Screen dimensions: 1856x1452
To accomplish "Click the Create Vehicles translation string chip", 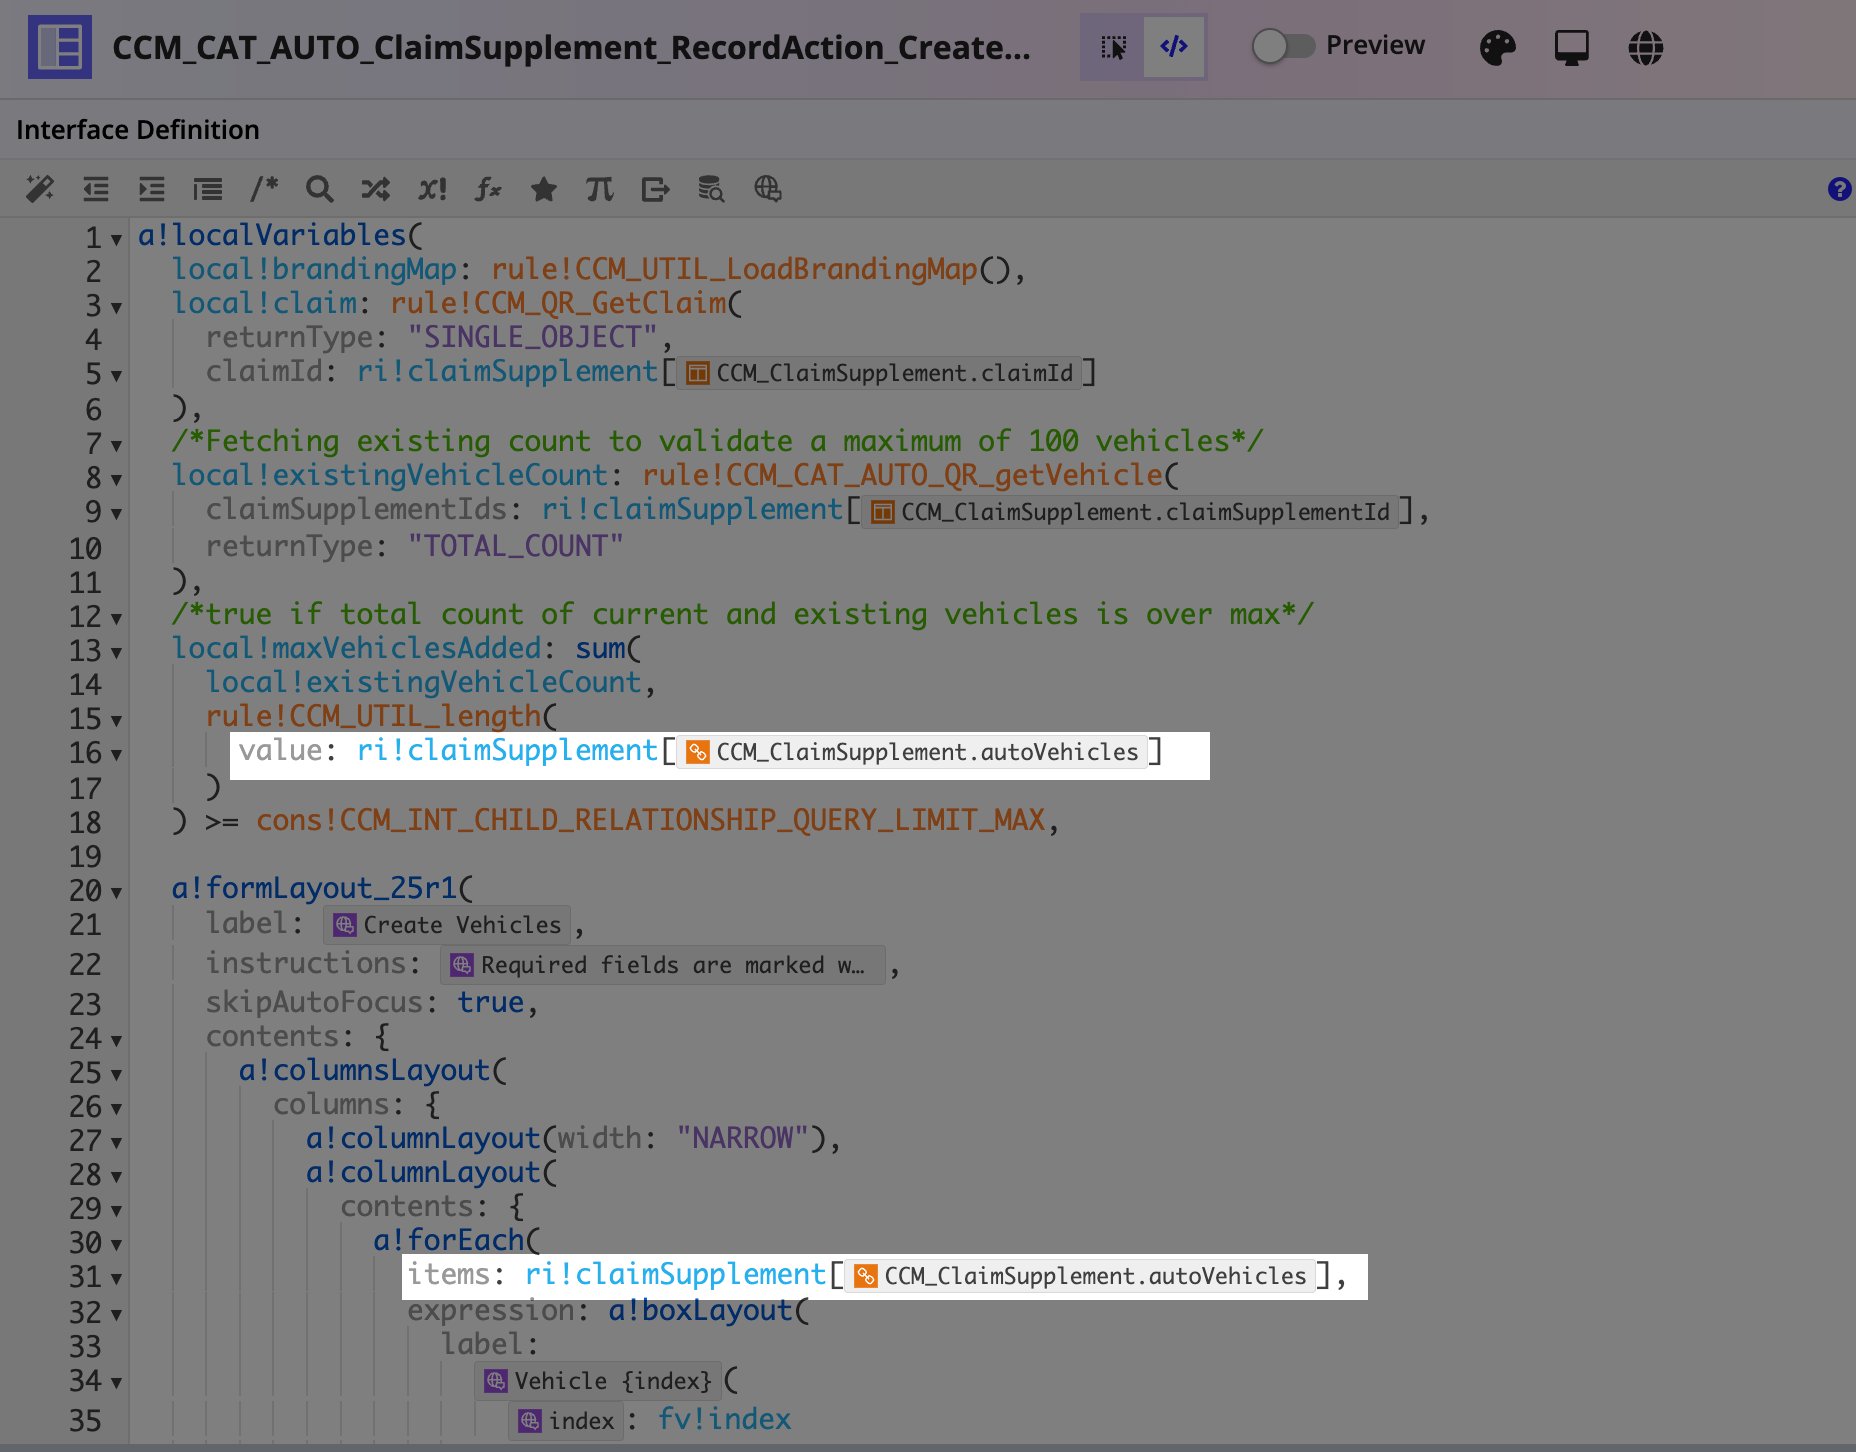I will coord(448,925).
